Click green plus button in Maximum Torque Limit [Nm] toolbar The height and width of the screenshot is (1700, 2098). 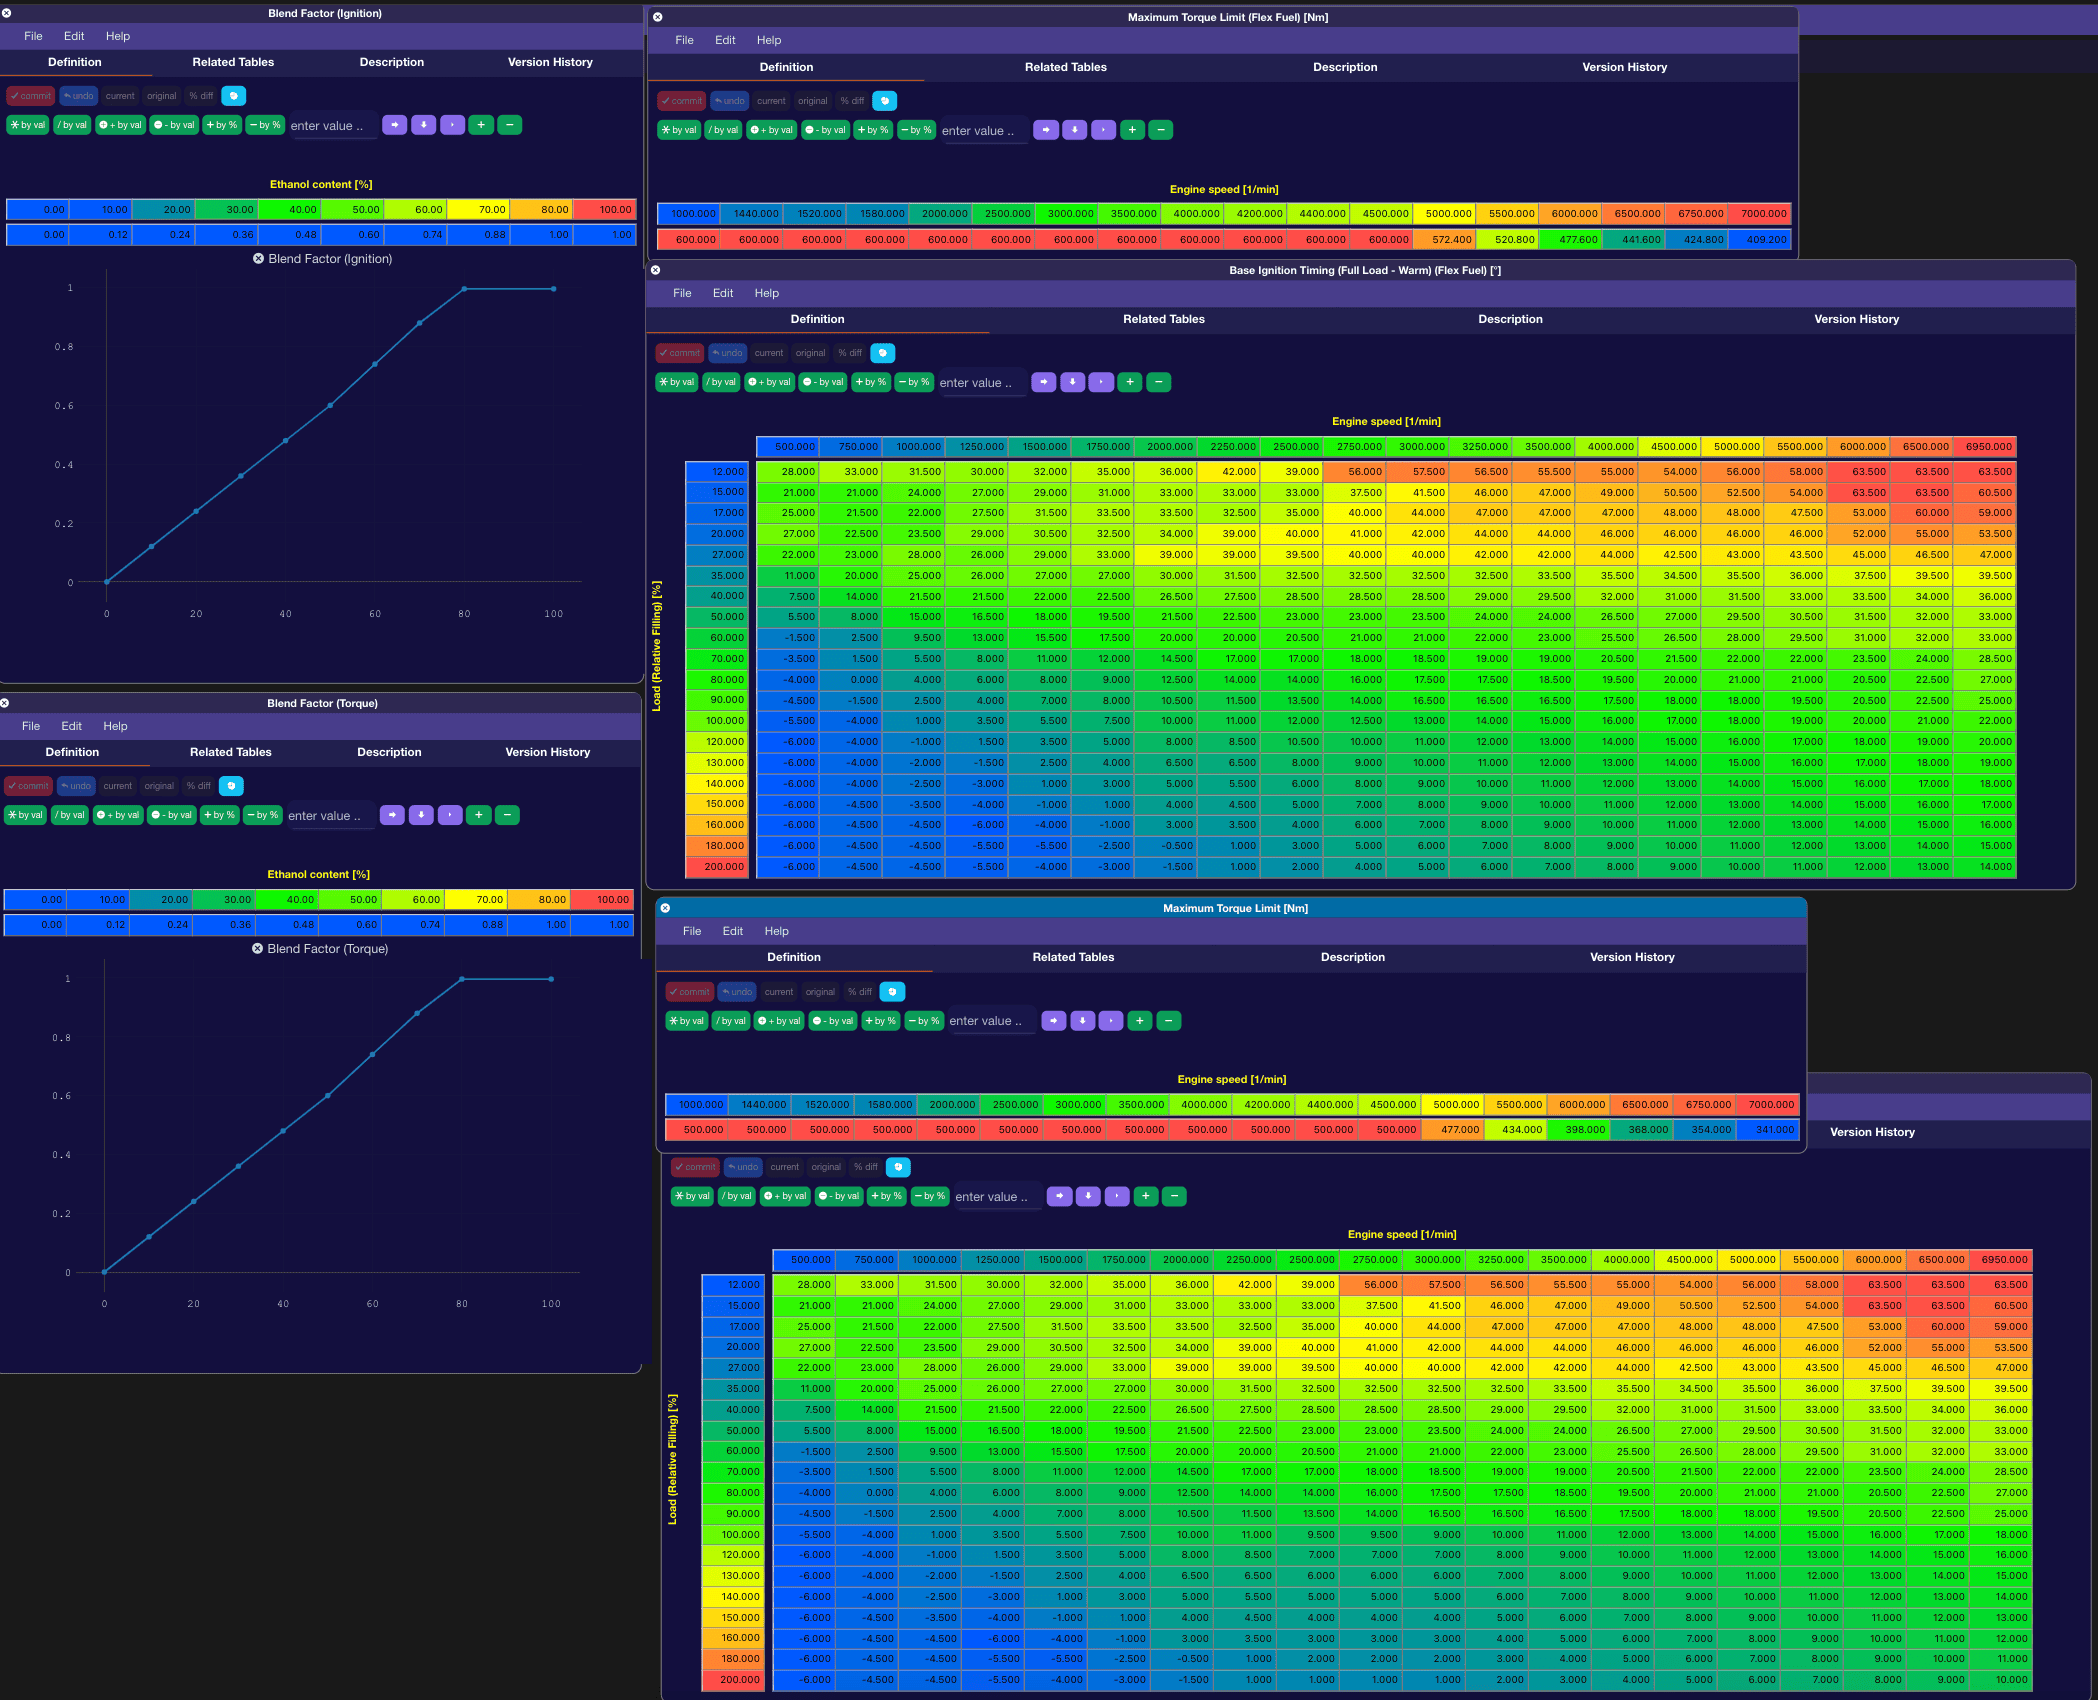point(1140,1021)
